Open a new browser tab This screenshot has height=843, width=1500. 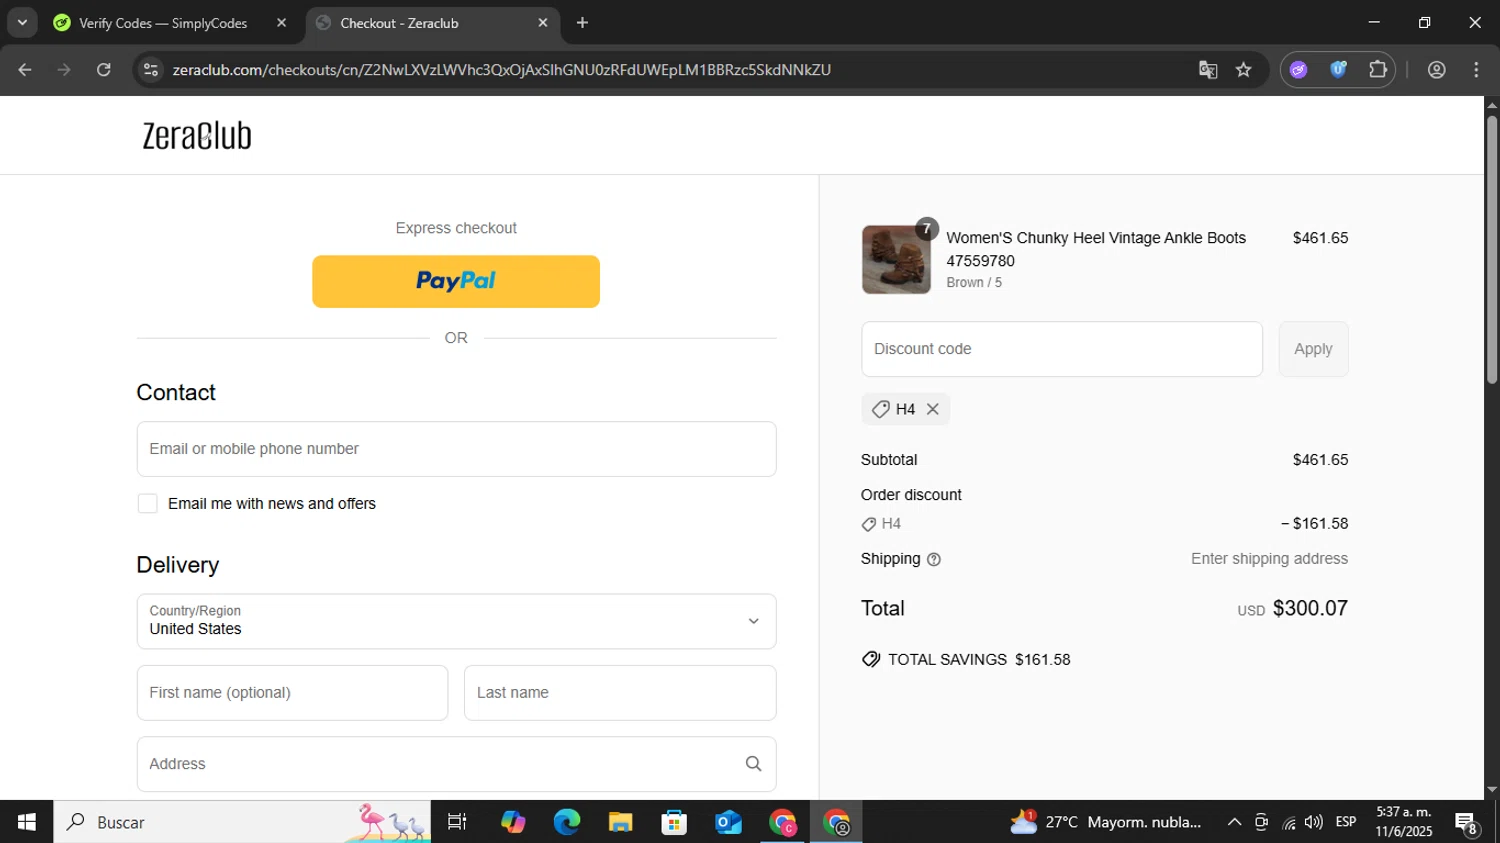tap(582, 23)
